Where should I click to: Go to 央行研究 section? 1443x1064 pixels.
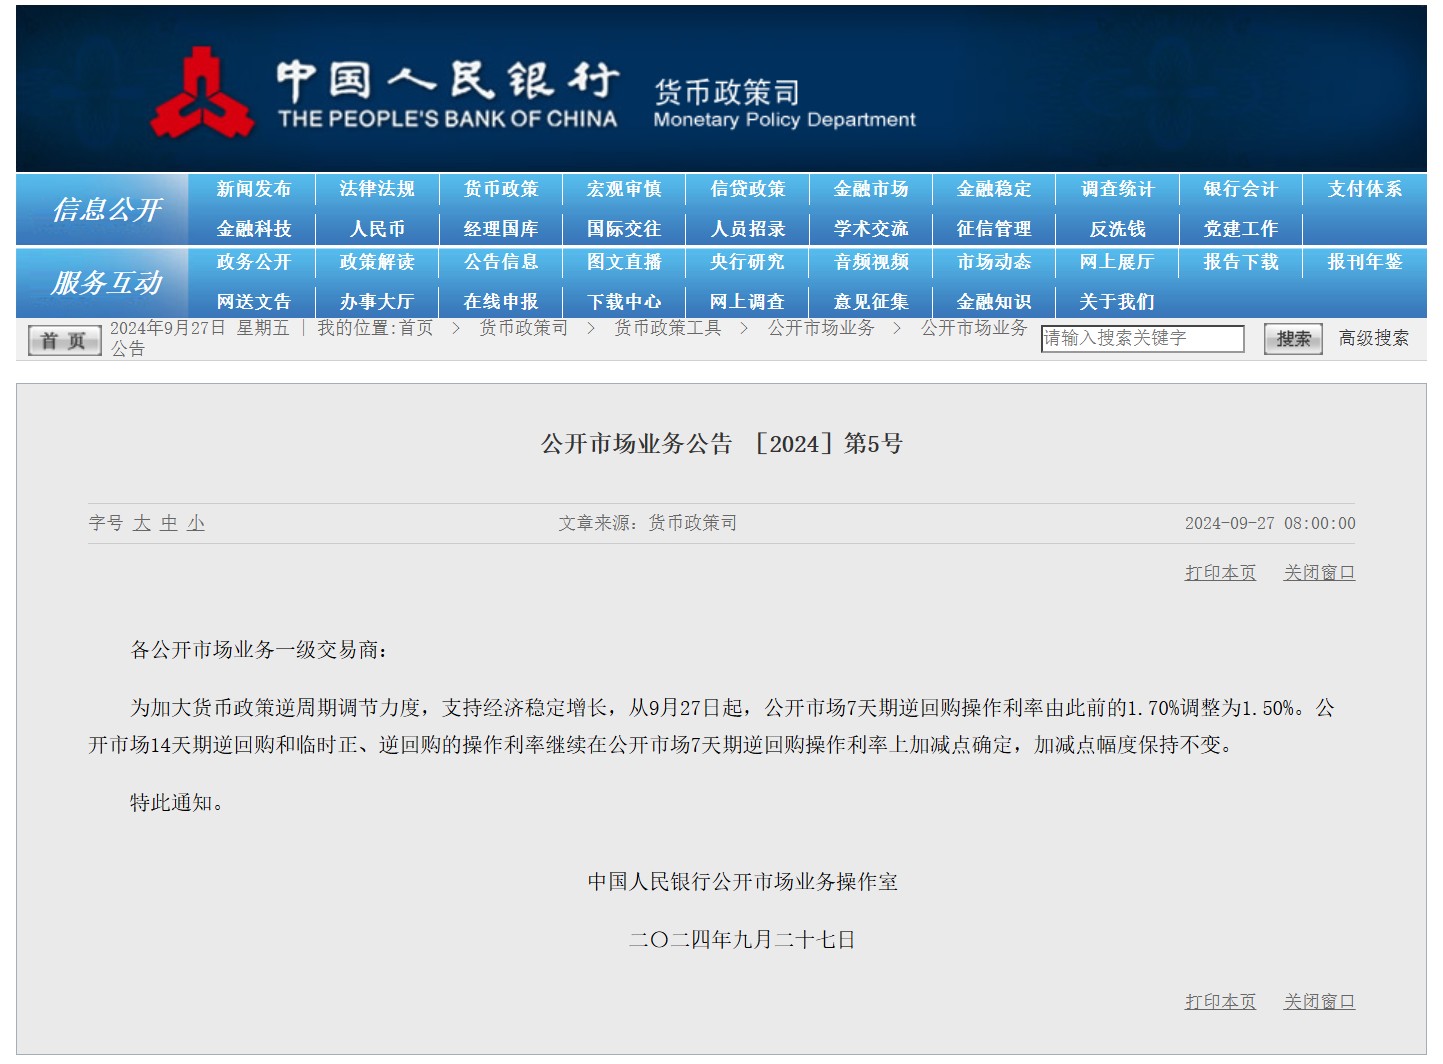747,262
